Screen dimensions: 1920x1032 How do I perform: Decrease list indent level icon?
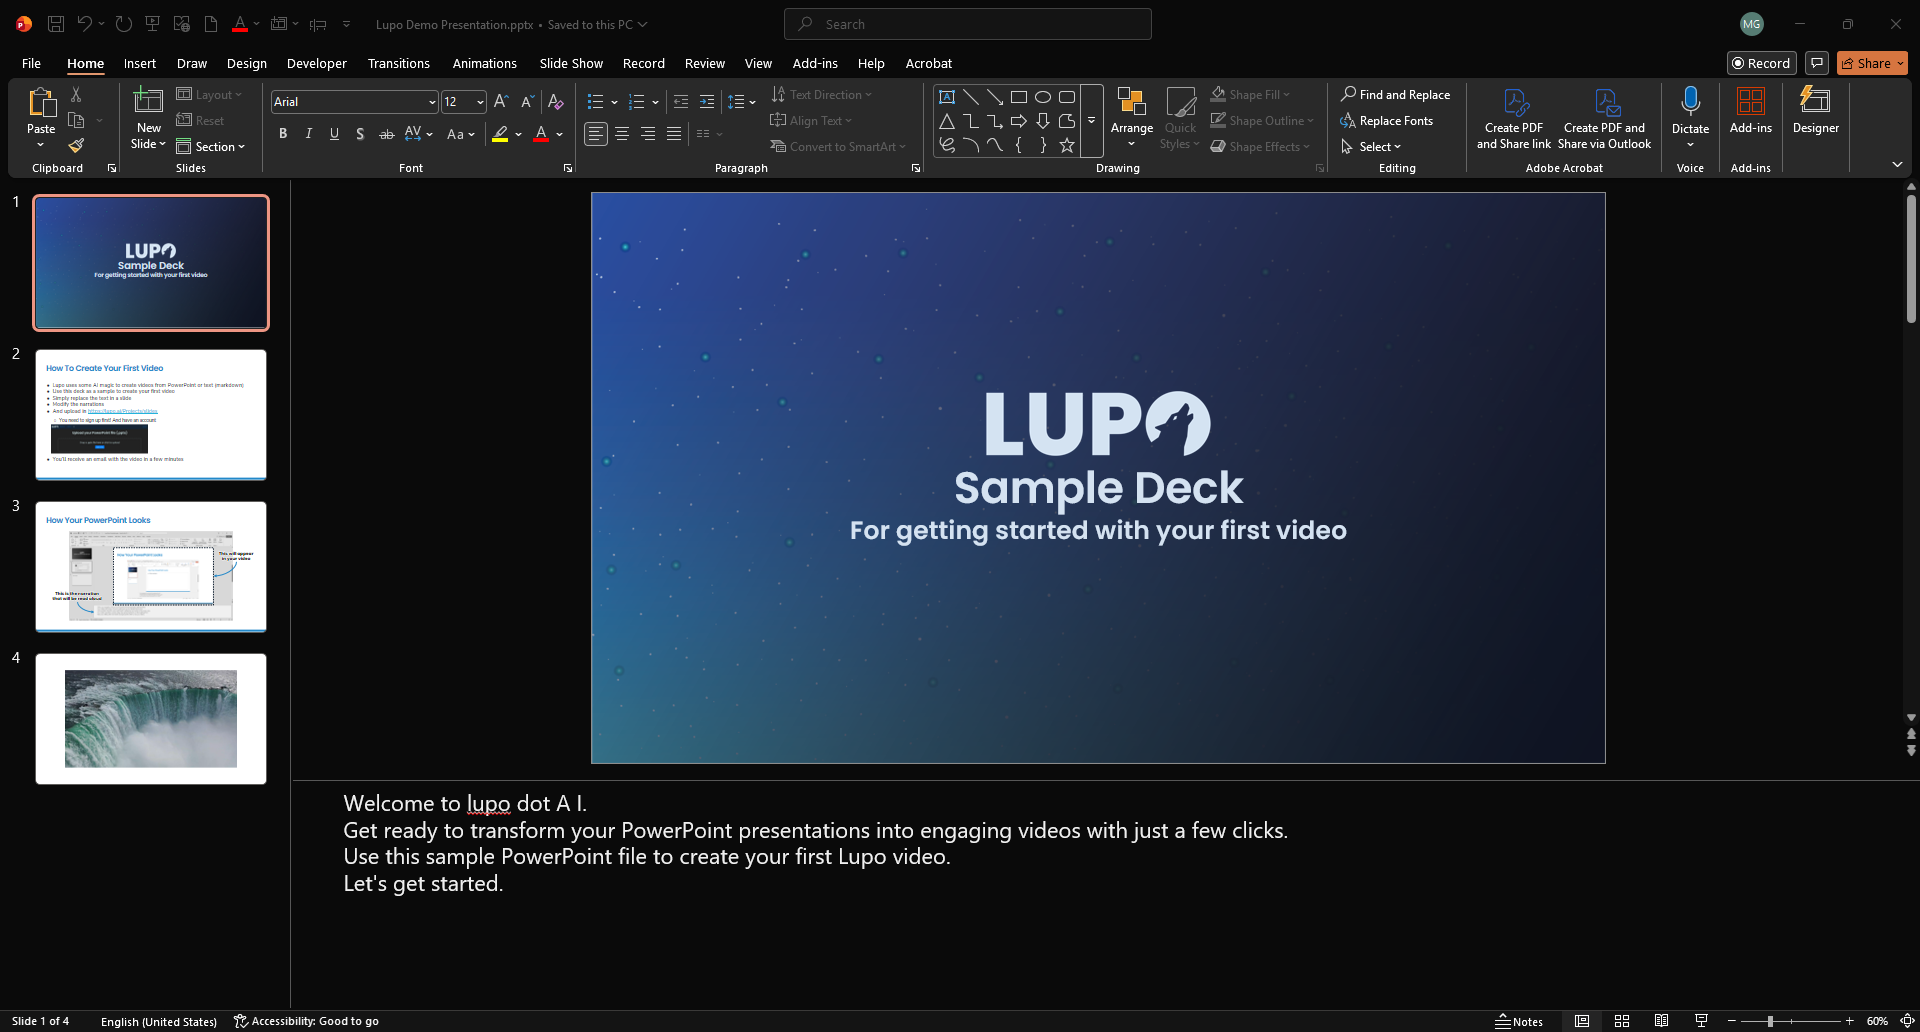(681, 101)
